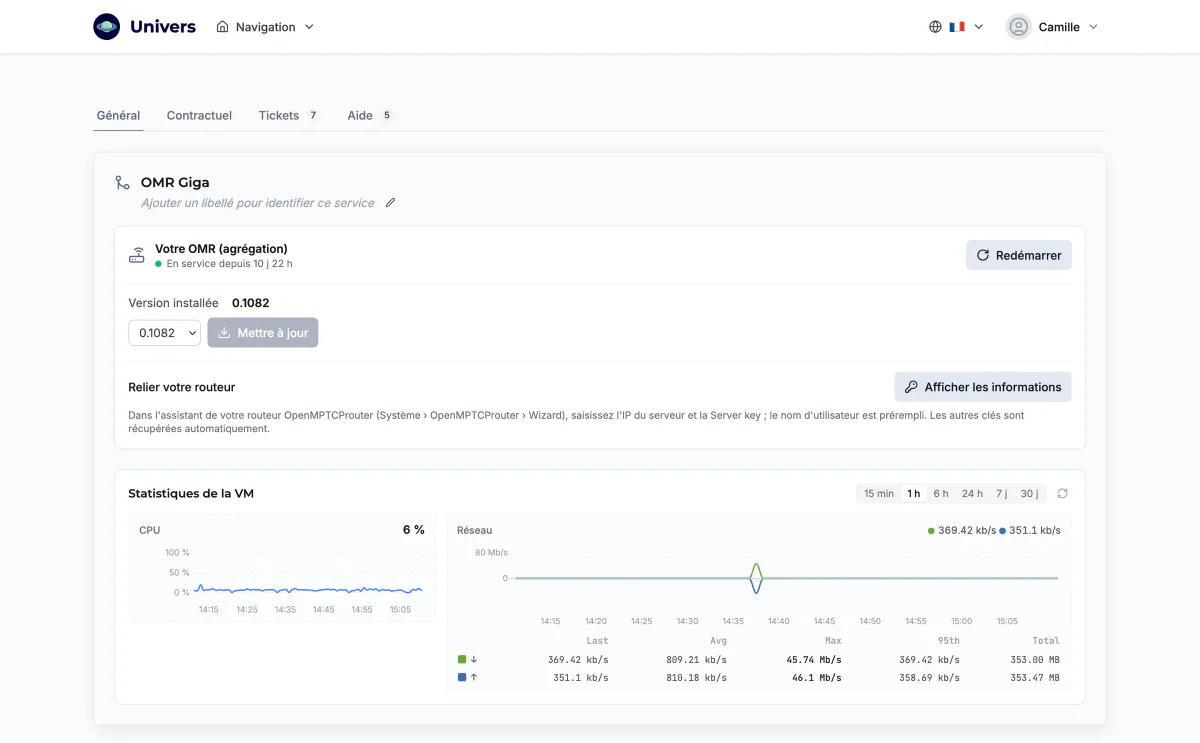This screenshot has width=1200, height=743.
Task: Click the router icon beside Votre OMR
Action: (x=137, y=256)
